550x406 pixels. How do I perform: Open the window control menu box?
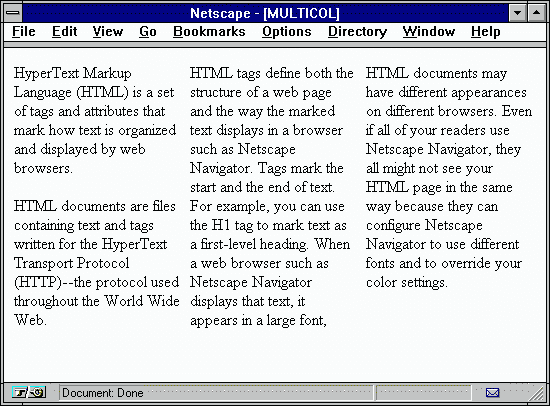click(x=13, y=13)
